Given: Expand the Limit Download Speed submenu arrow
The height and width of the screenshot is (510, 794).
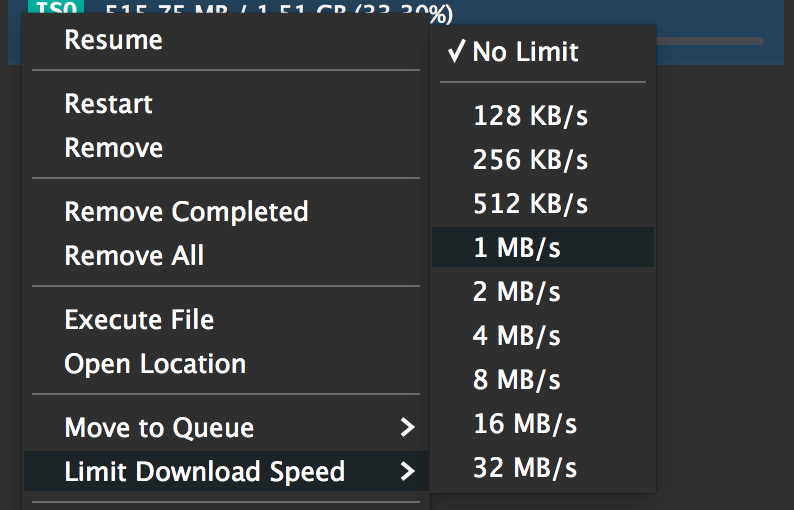Looking at the screenshot, I should point(406,472).
